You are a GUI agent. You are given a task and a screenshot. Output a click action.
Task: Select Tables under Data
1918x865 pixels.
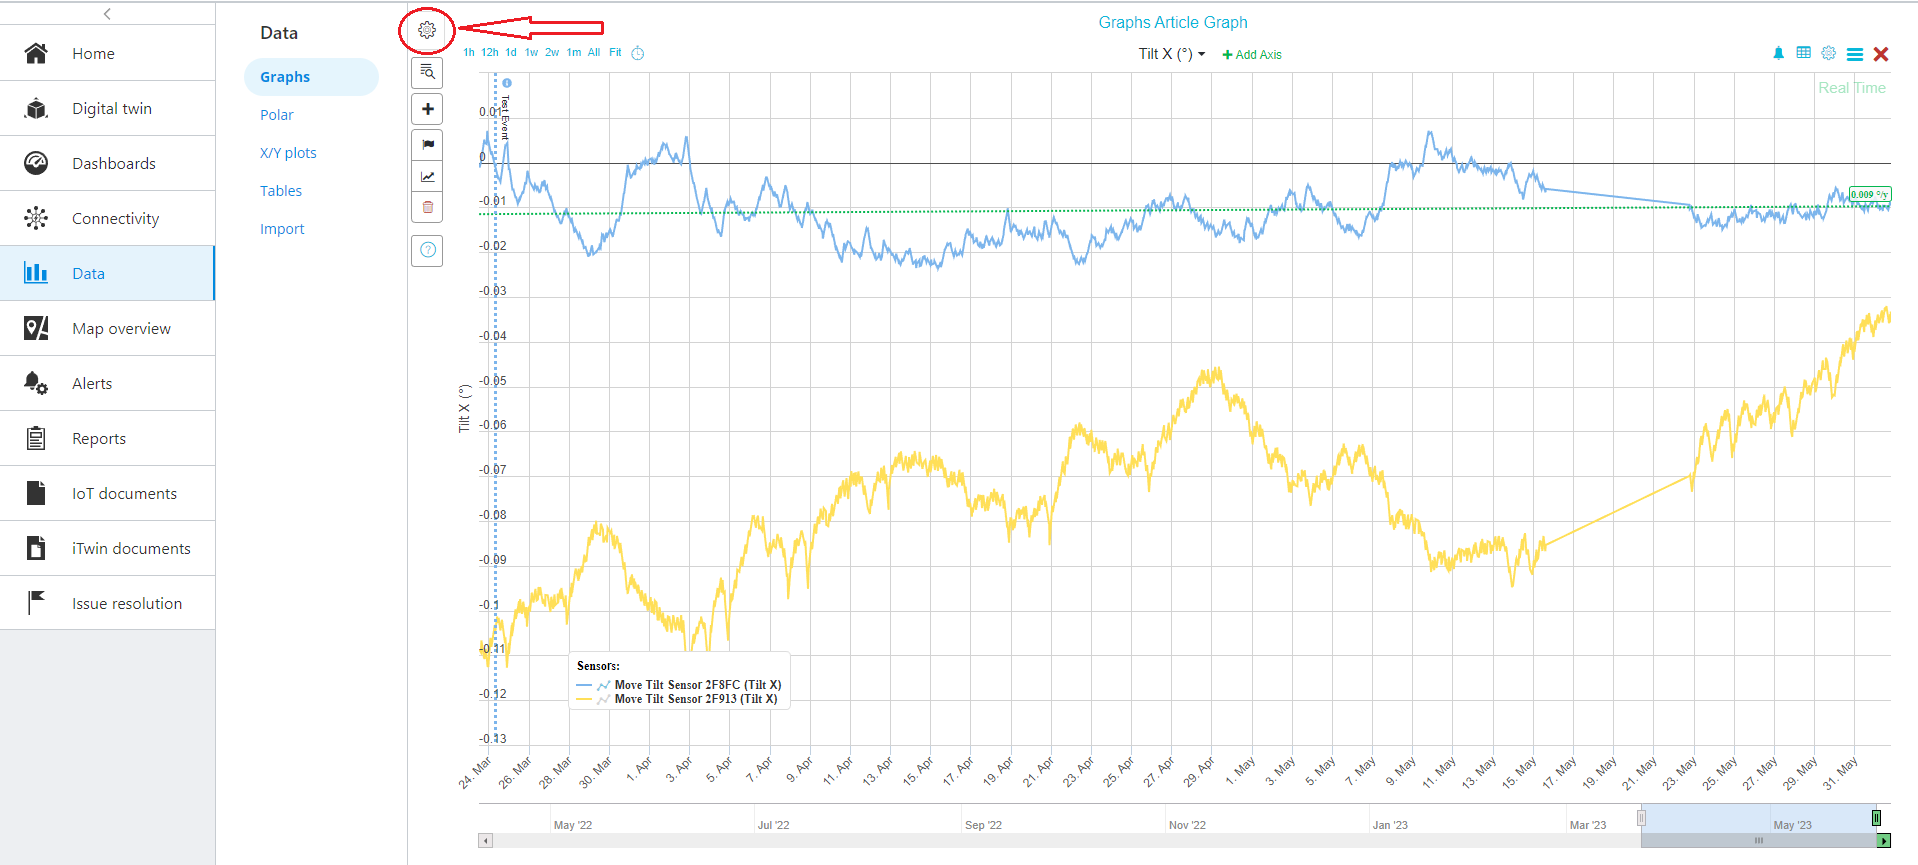click(x=281, y=191)
